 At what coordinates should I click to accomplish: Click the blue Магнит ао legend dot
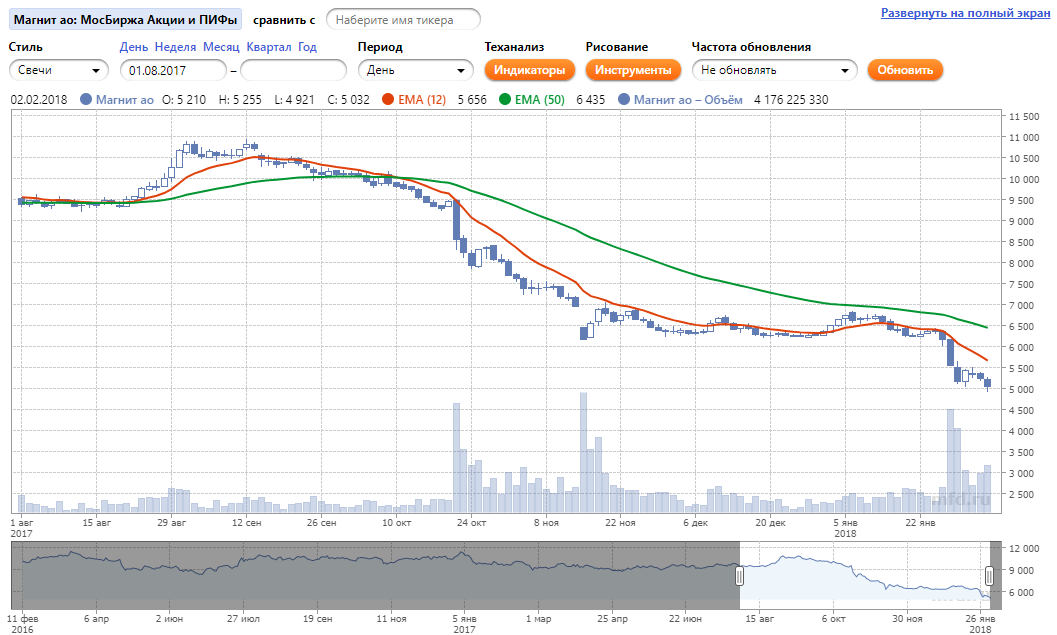click(x=86, y=99)
